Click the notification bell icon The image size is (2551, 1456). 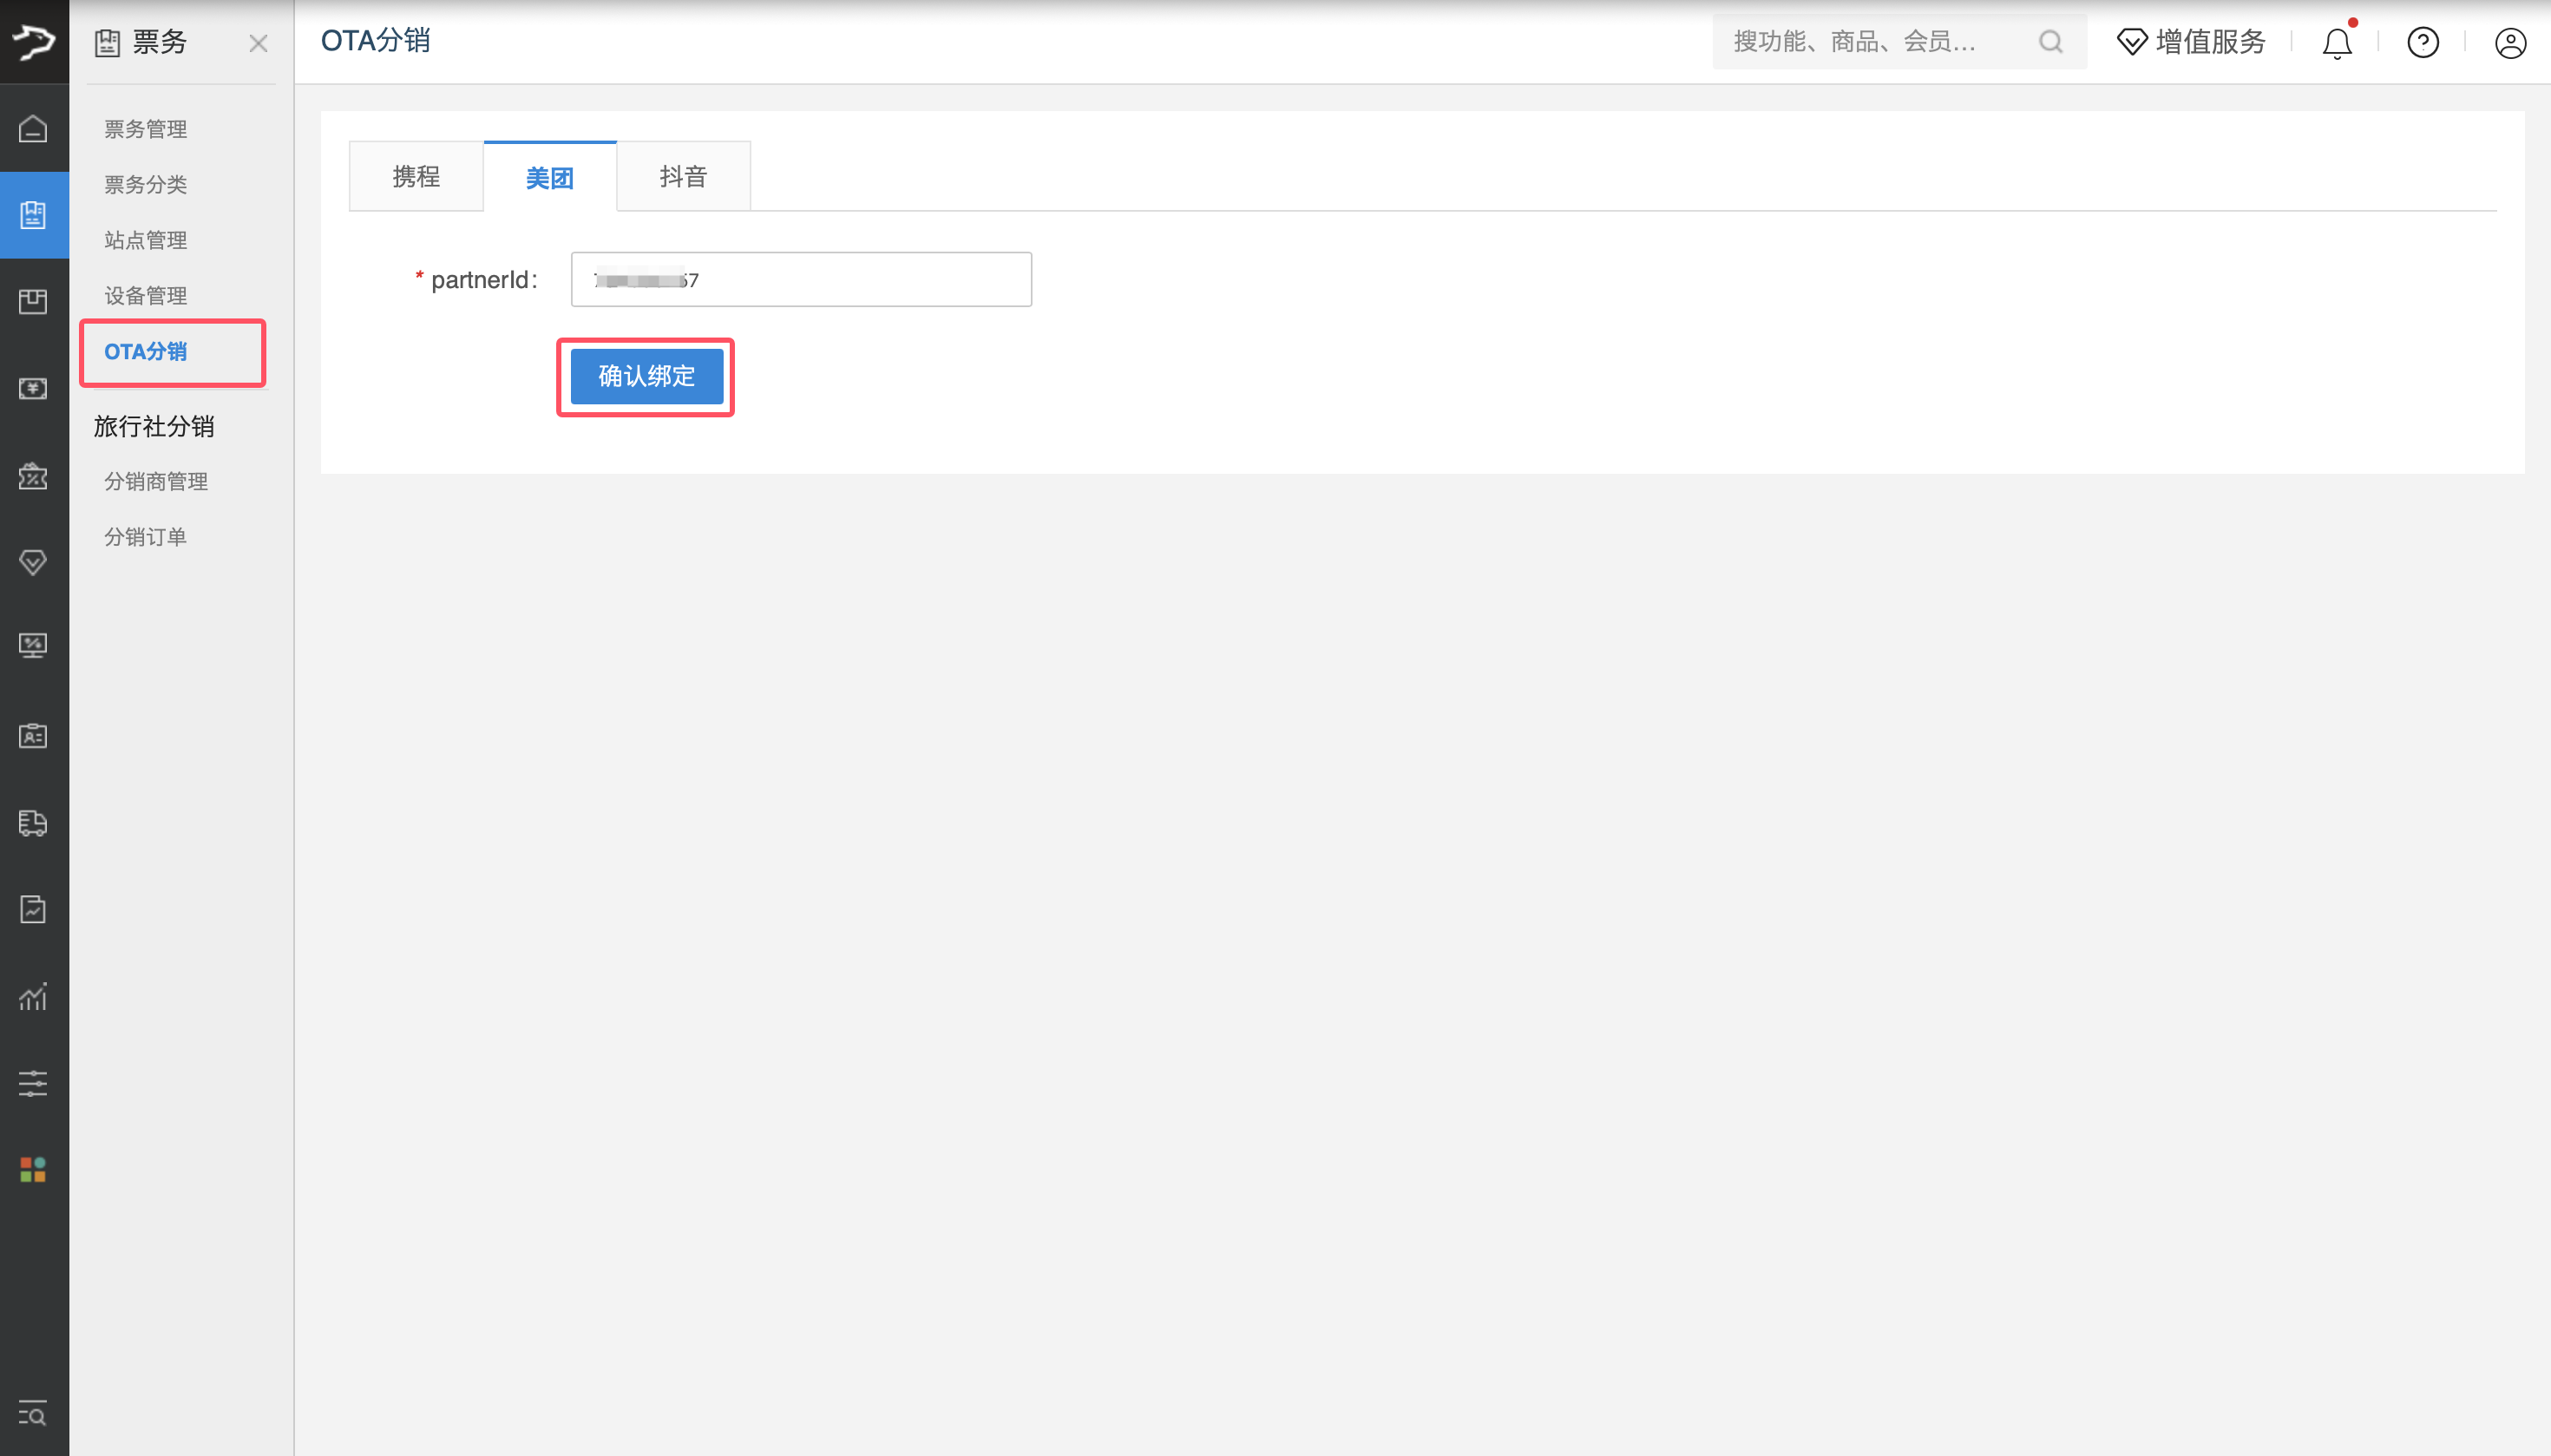[x=2336, y=43]
